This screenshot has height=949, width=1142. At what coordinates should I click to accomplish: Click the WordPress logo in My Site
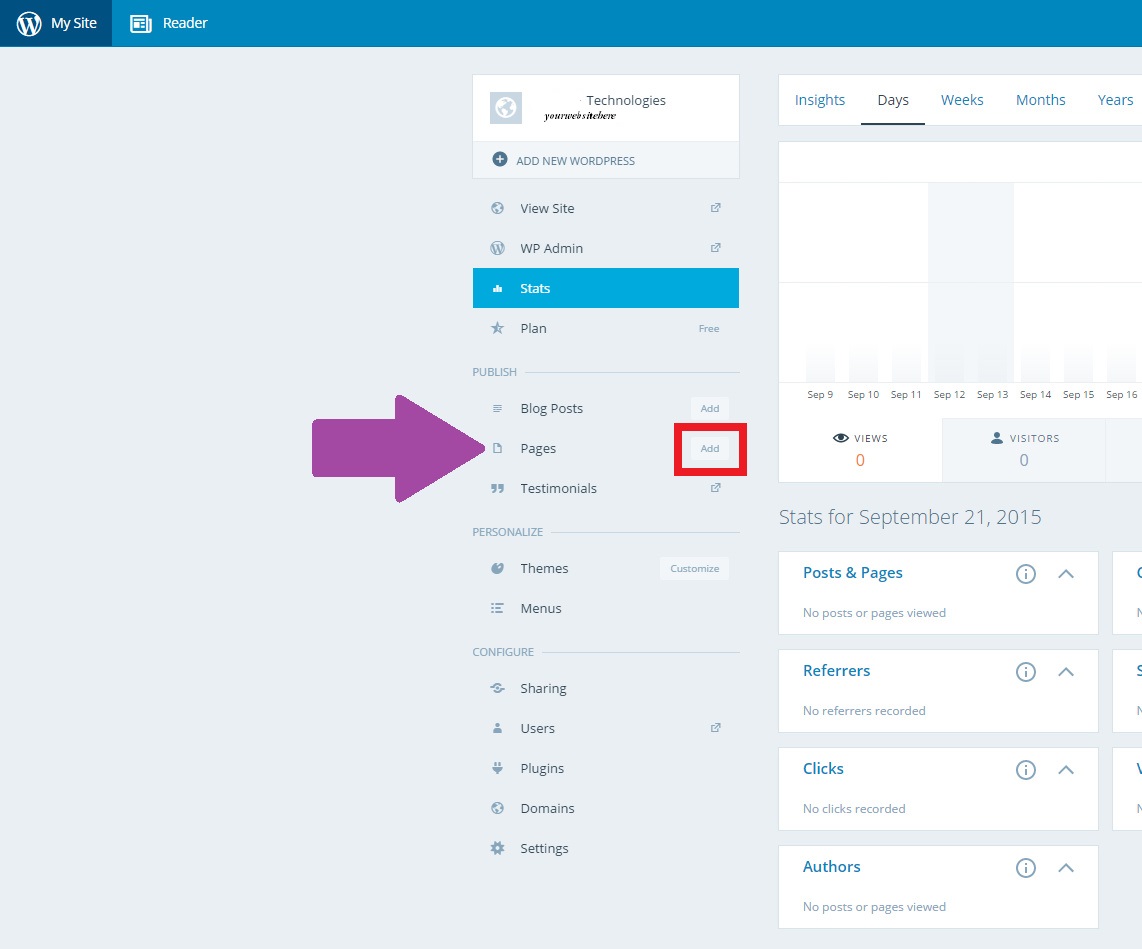pos(29,23)
